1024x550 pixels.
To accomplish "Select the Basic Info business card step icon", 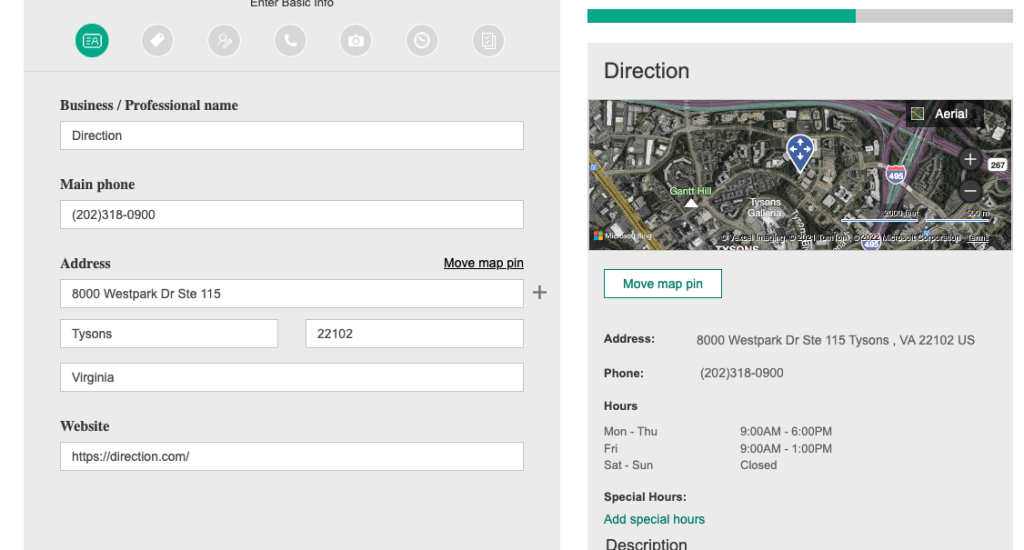I will (x=92, y=41).
